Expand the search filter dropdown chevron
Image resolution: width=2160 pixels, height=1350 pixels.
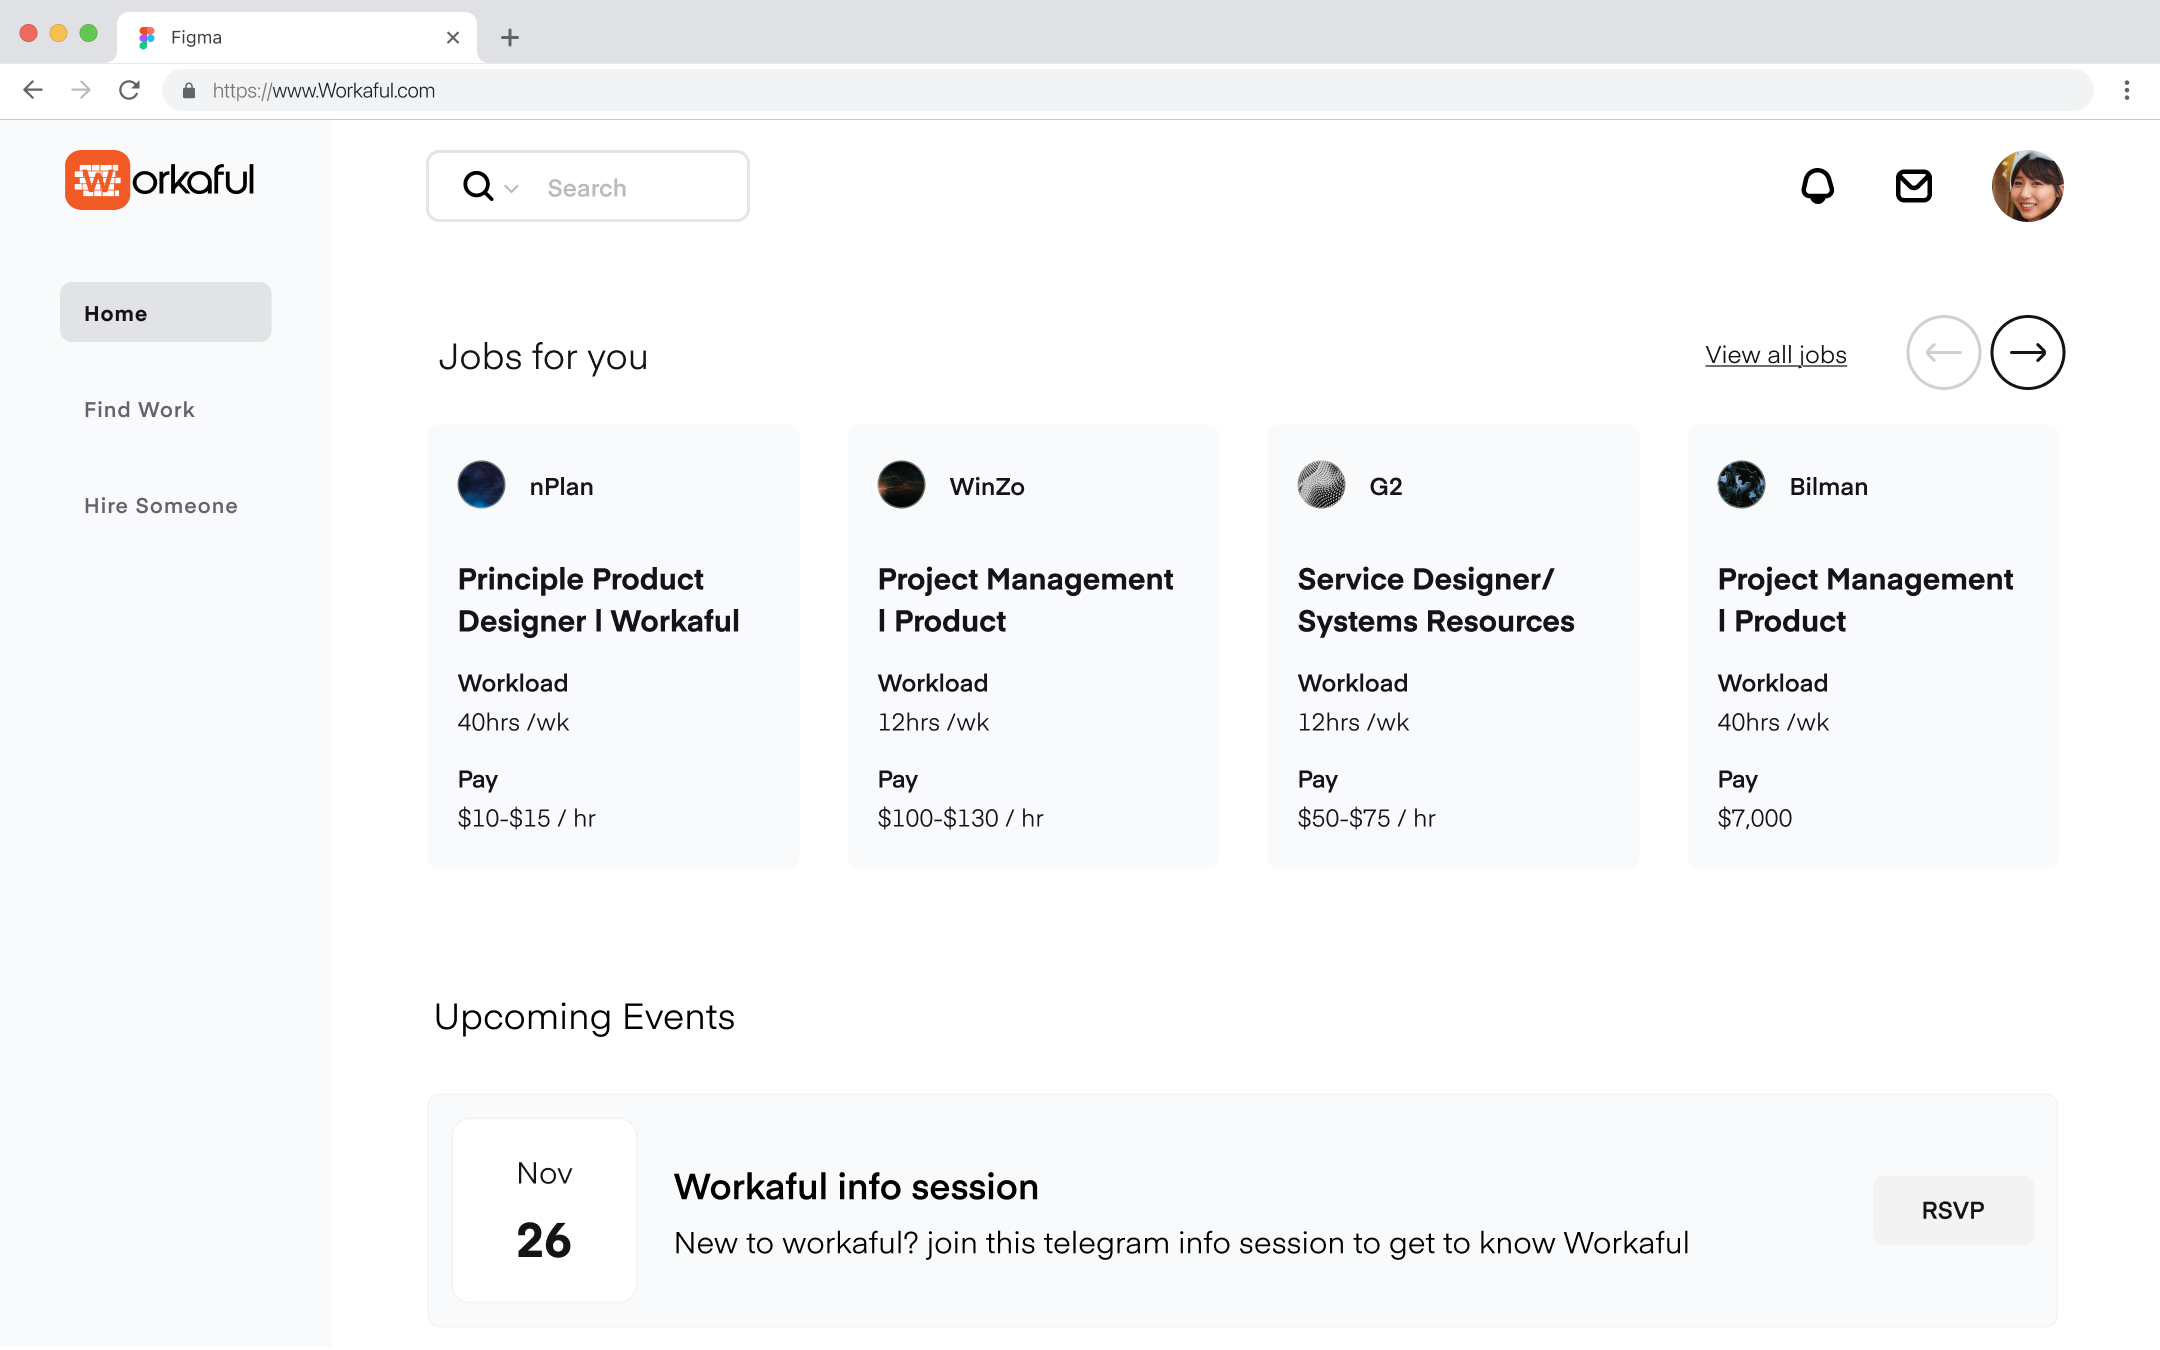pyautogui.click(x=512, y=188)
